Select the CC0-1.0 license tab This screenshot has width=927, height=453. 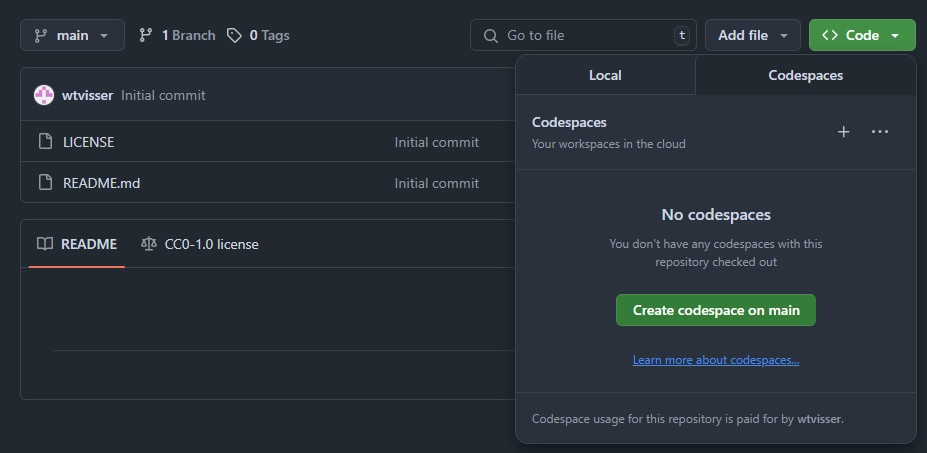click(x=200, y=244)
